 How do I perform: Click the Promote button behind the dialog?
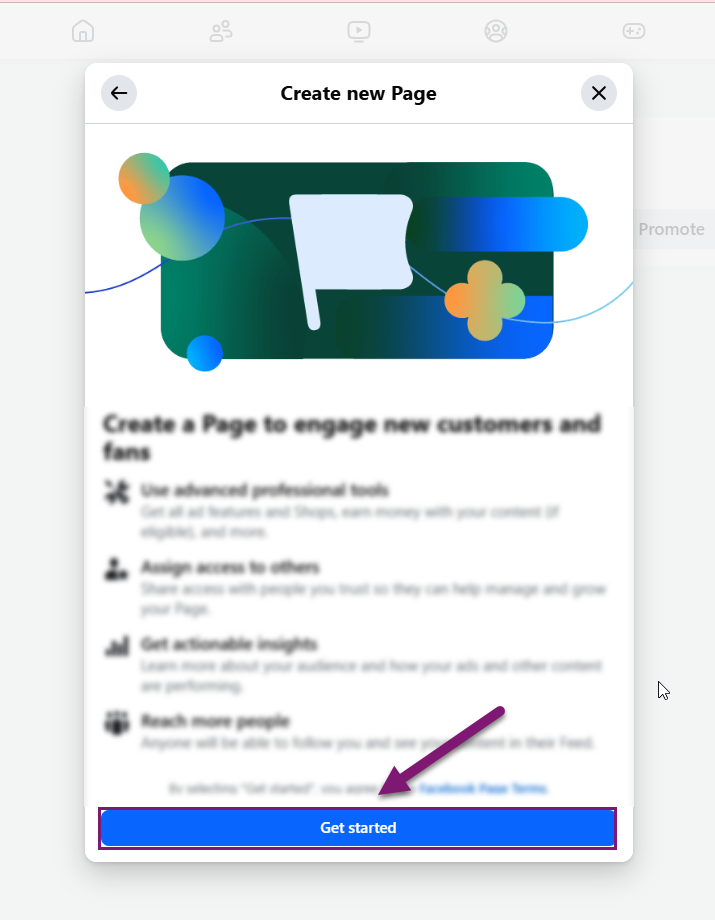click(x=671, y=229)
